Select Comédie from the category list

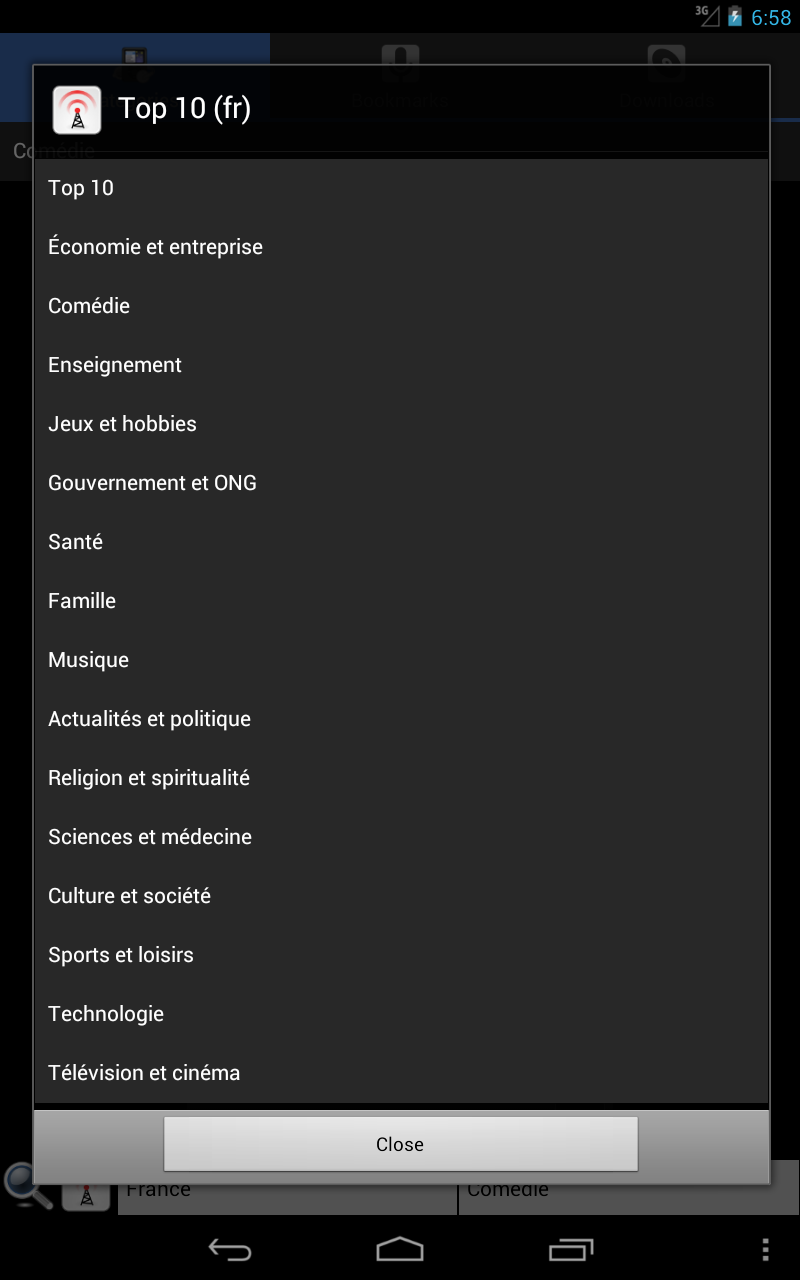[x=401, y=306]
